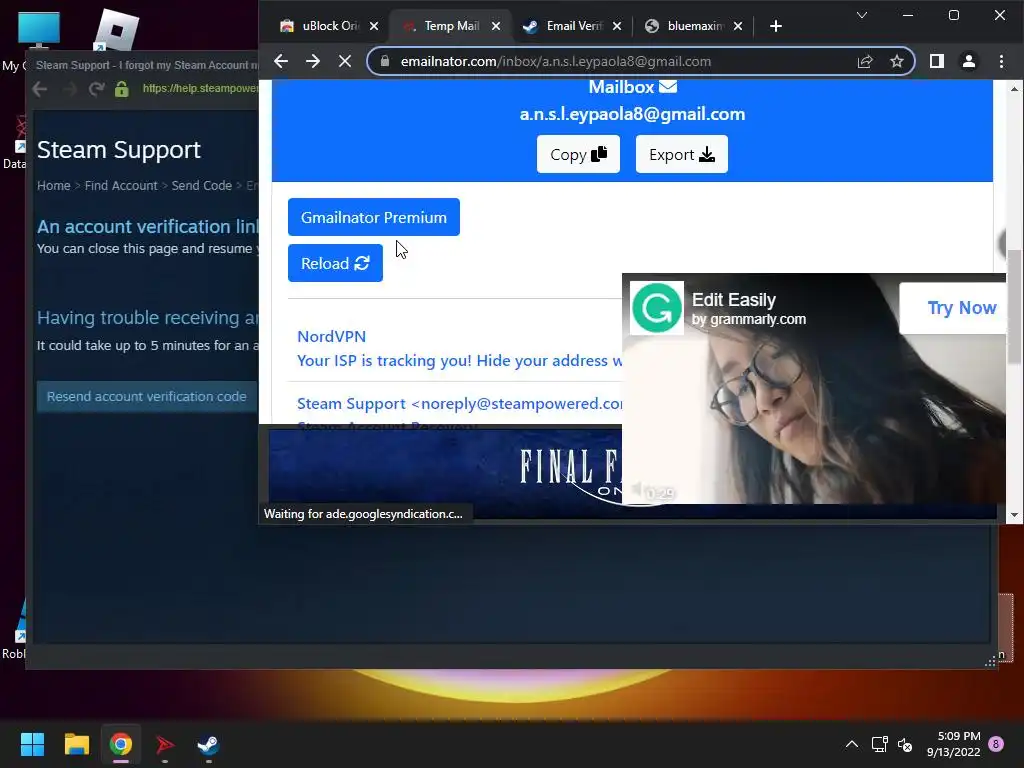This screenshot has width=1024, height=768.
Task: Click the Steam window green lock
Action: click(121, 89)
